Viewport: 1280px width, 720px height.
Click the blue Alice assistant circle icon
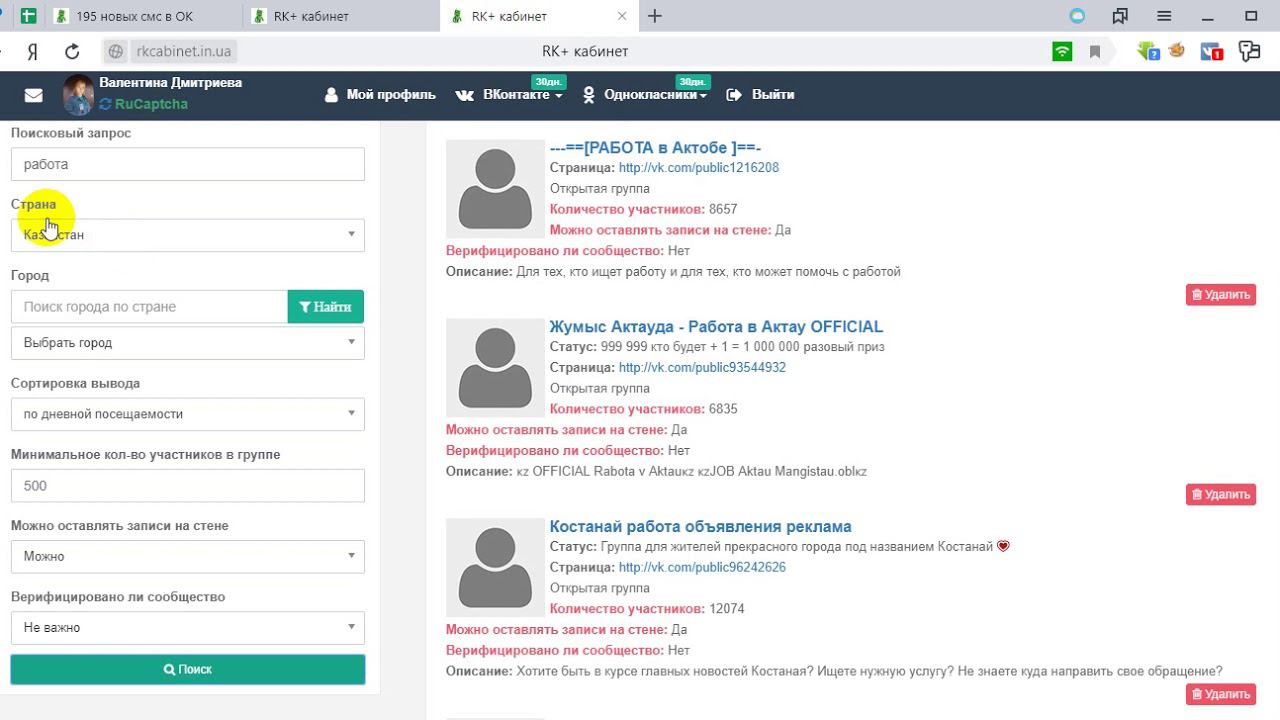[x=1077, y=16]
